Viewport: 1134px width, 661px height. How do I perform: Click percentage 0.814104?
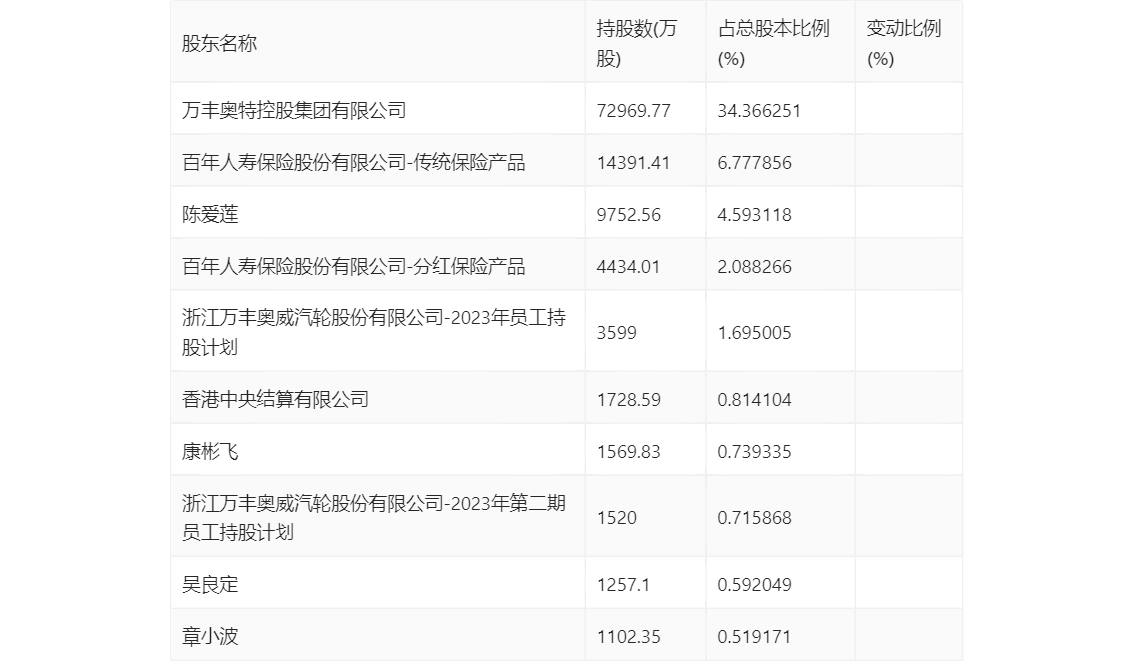point(754,400)
